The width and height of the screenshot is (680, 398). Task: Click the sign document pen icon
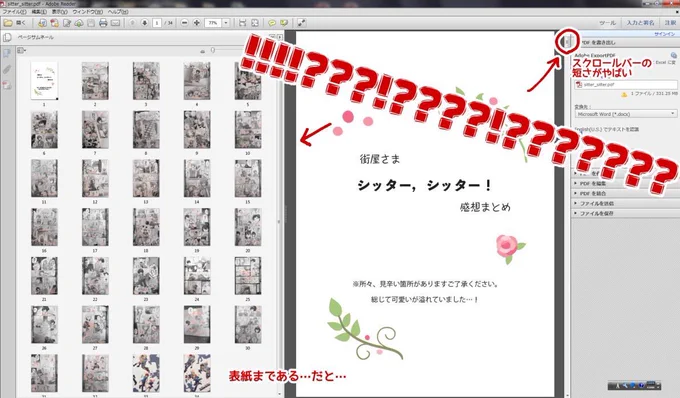67,23
